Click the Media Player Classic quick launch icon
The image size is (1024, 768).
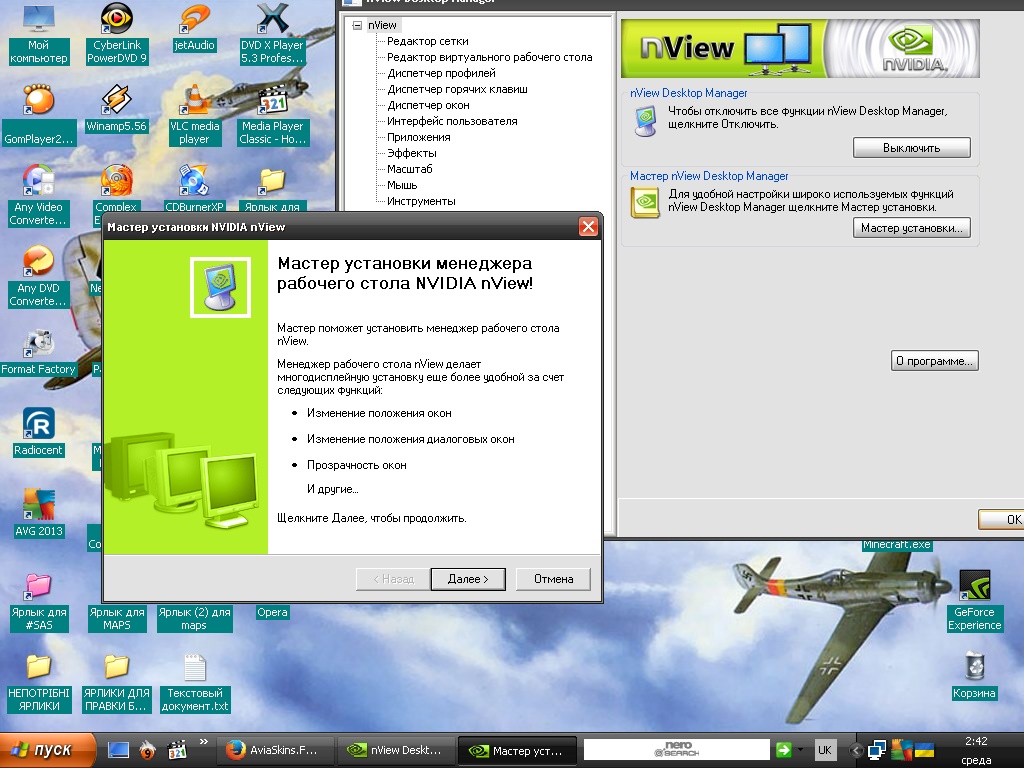[176, 750]
